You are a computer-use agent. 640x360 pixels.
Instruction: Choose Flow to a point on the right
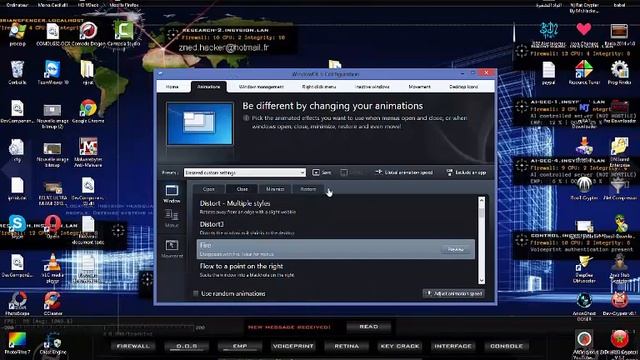pos(336,270)
